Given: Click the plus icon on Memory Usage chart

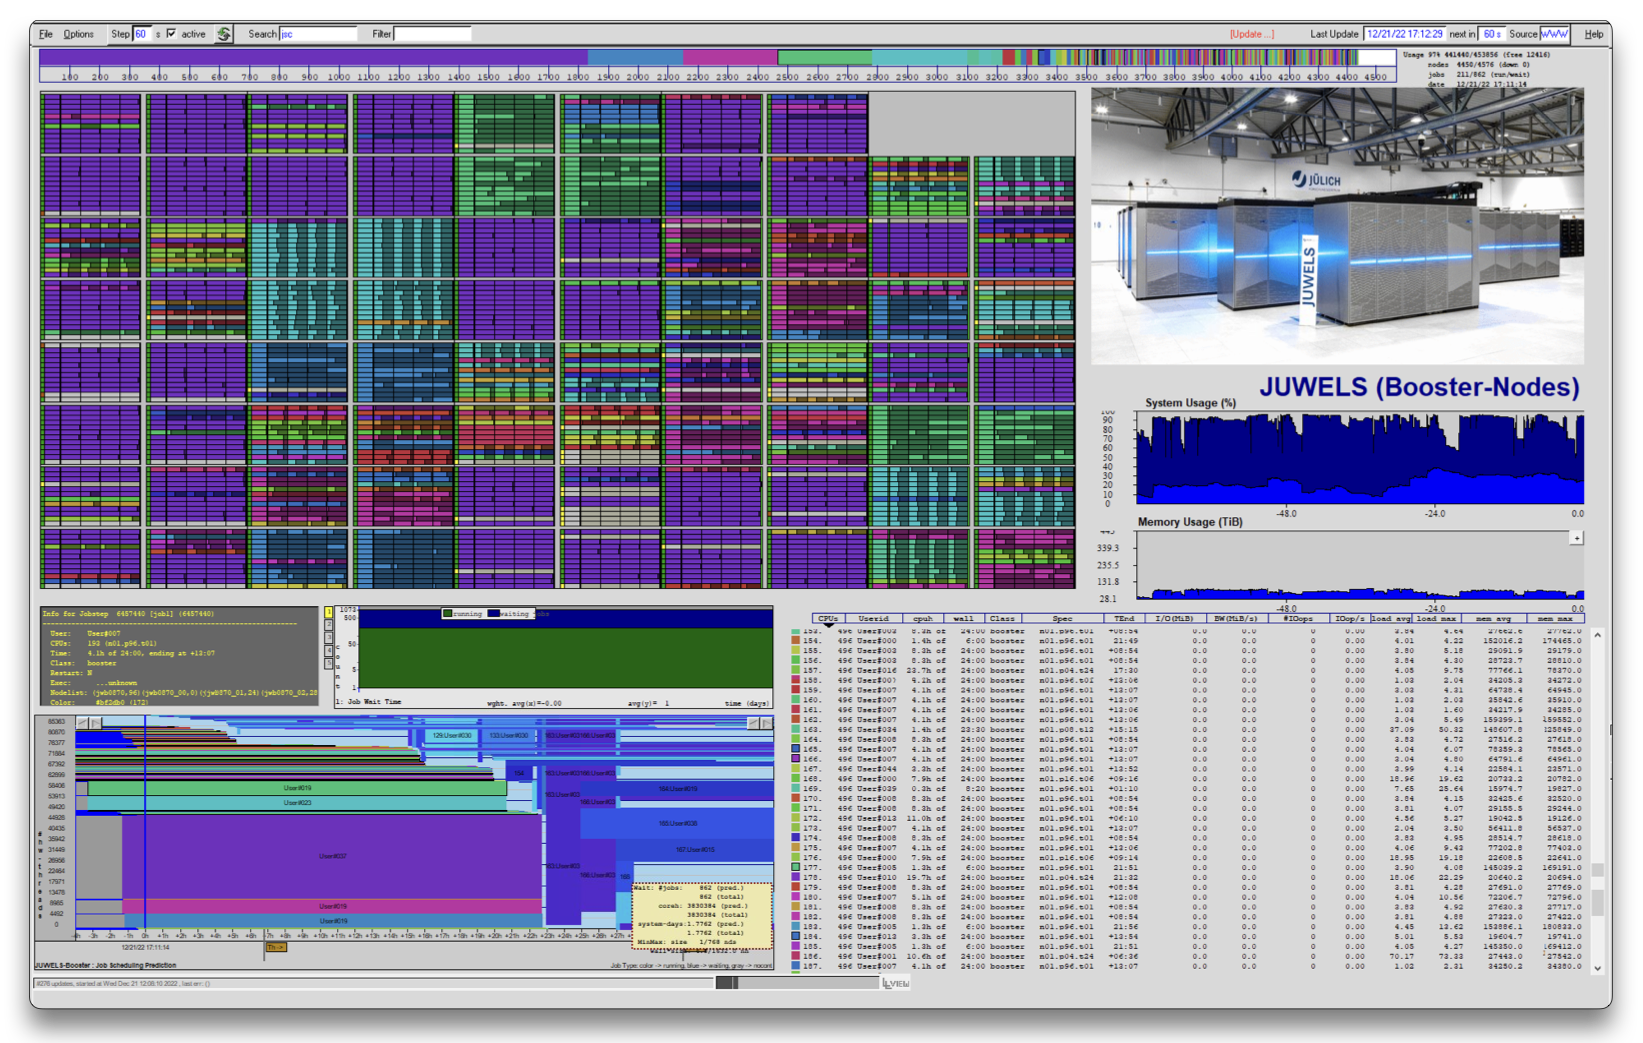Looking at the screenshot, I should [x=1576, y=538].
